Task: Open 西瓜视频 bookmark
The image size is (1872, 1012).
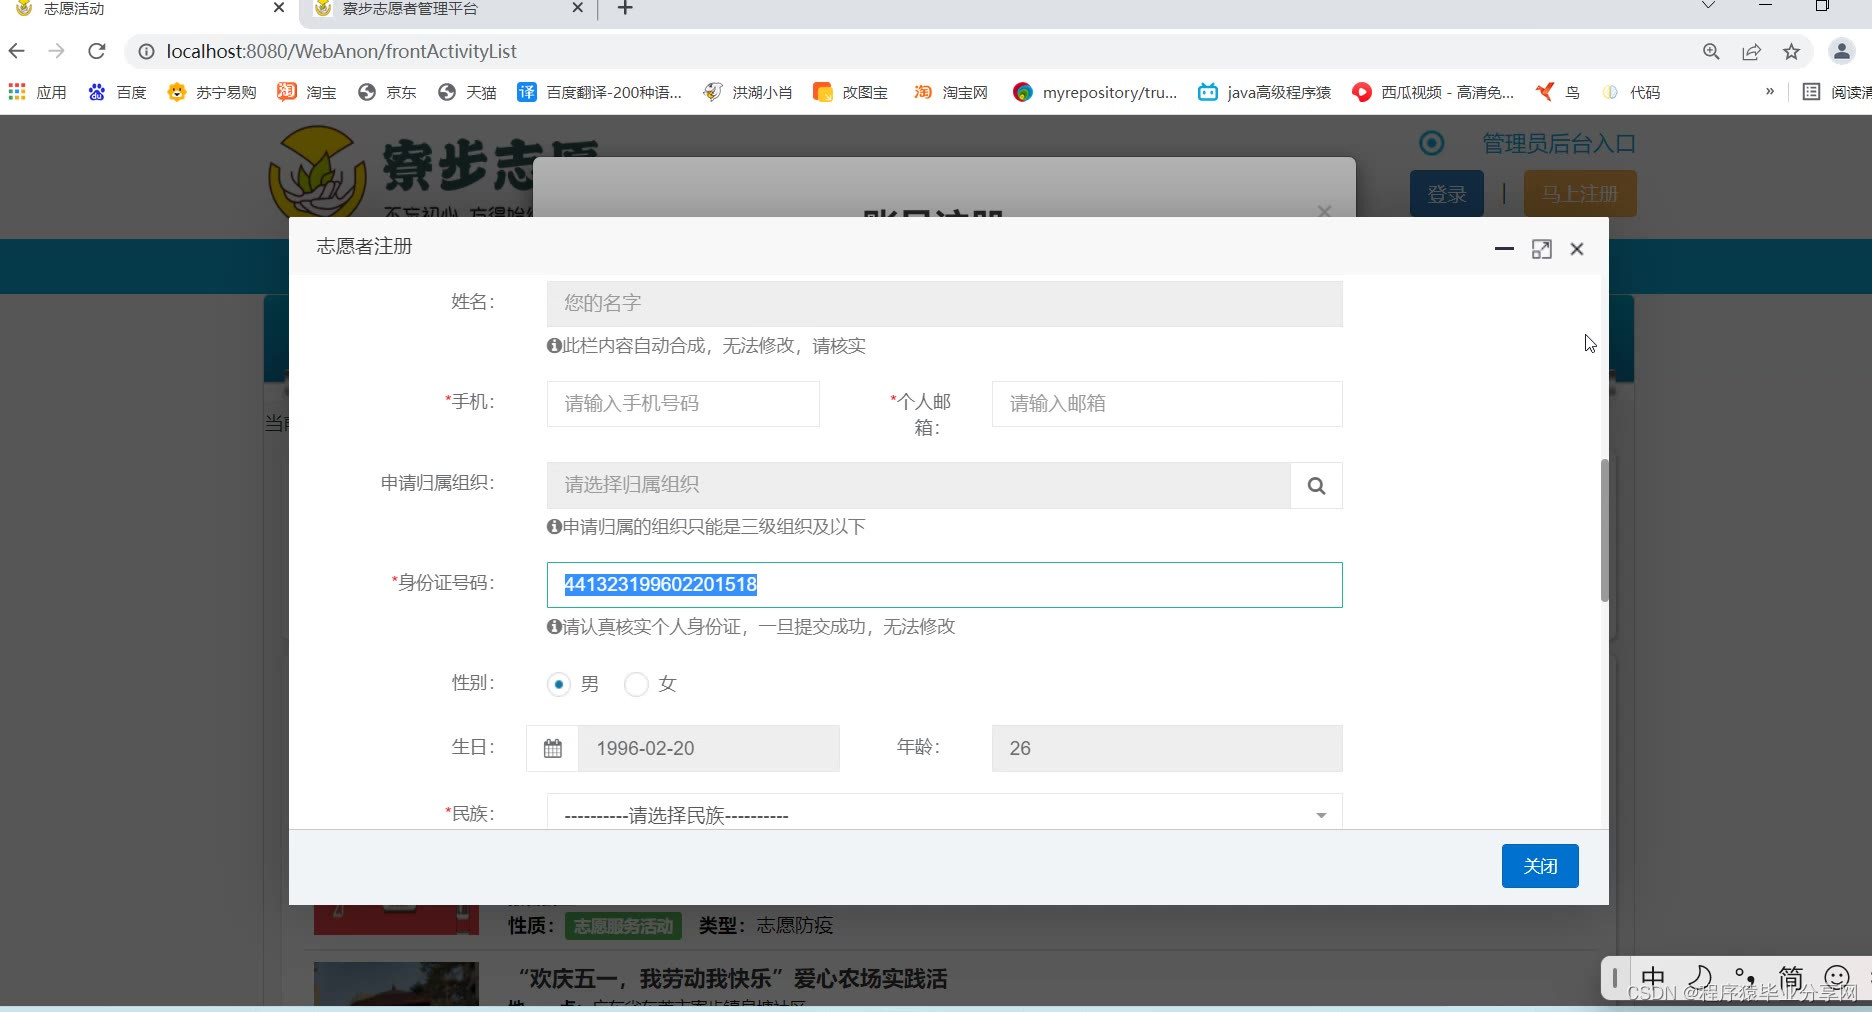Action: coord(1433,92)
